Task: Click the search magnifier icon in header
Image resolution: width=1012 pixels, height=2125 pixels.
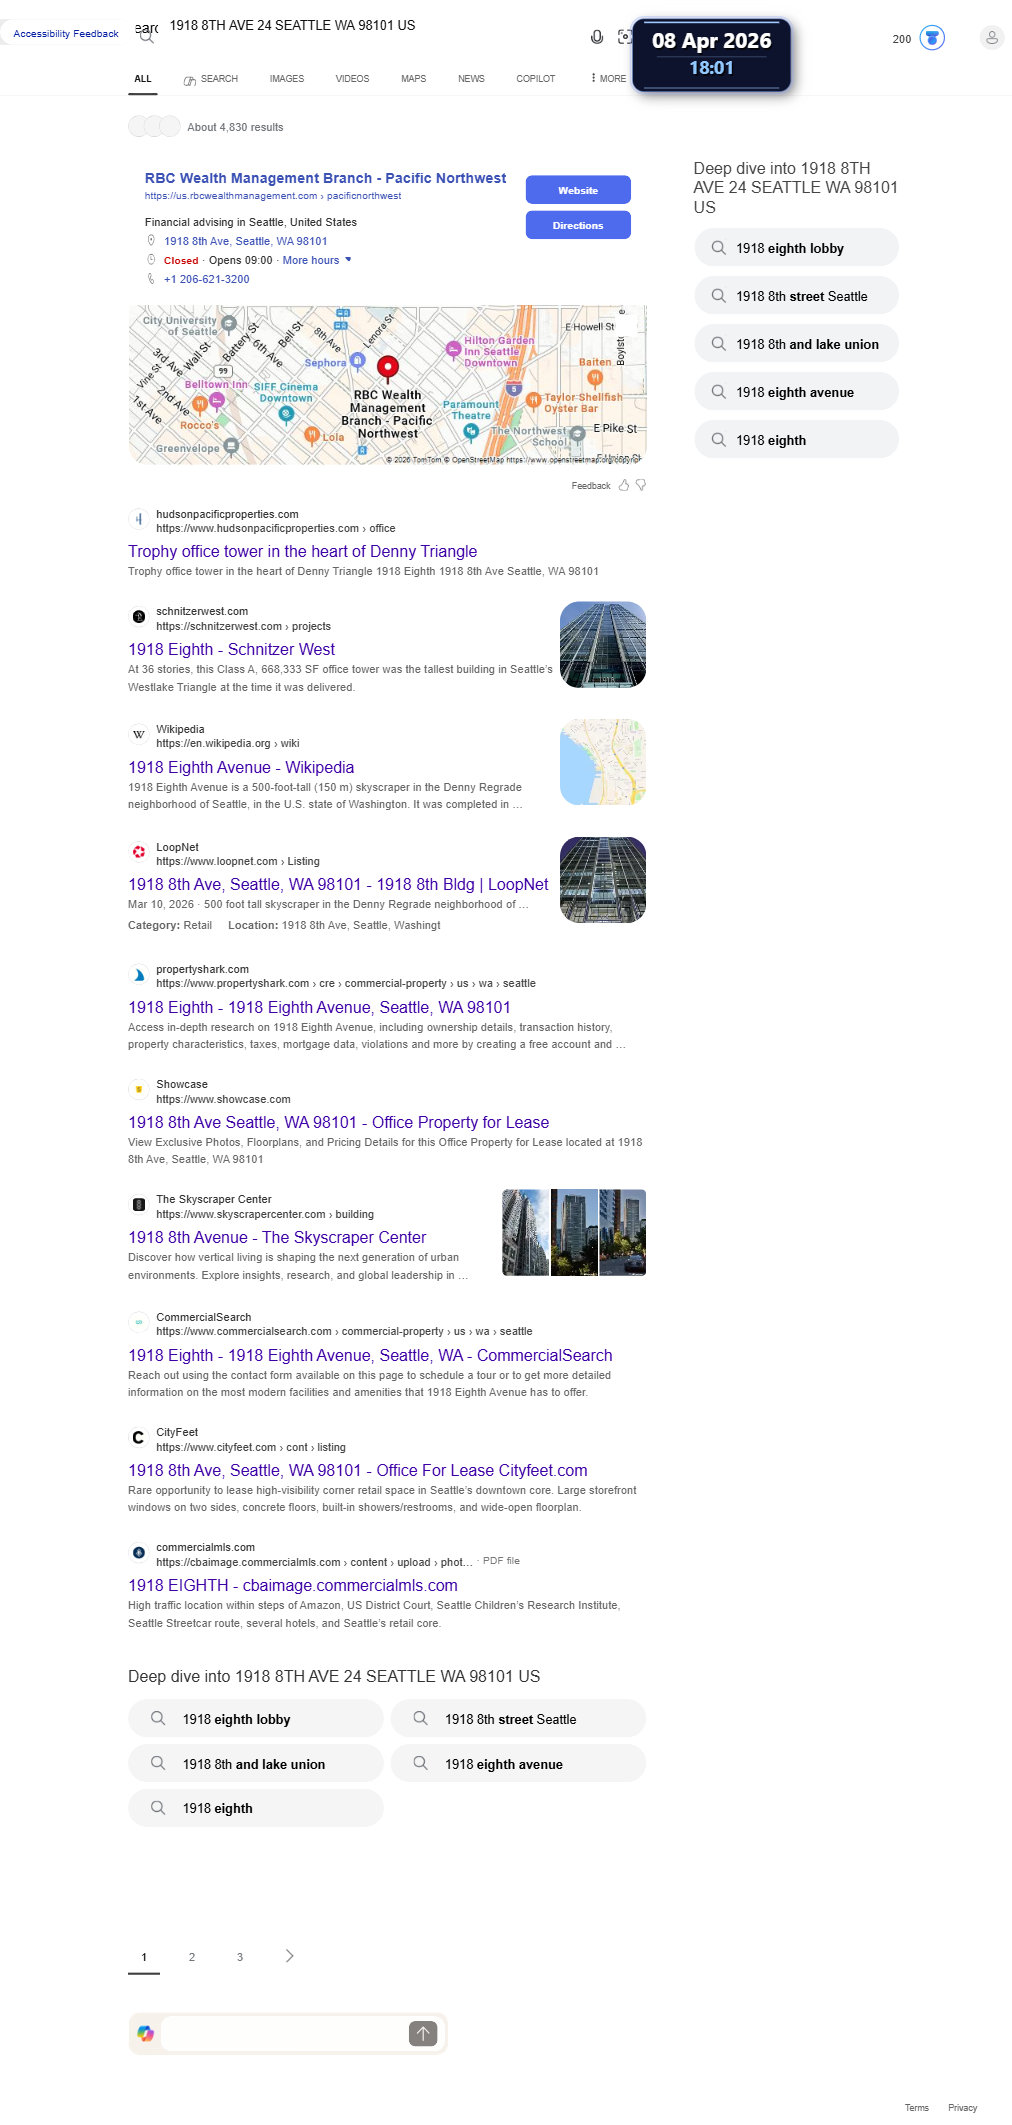Action: point(146,37)
